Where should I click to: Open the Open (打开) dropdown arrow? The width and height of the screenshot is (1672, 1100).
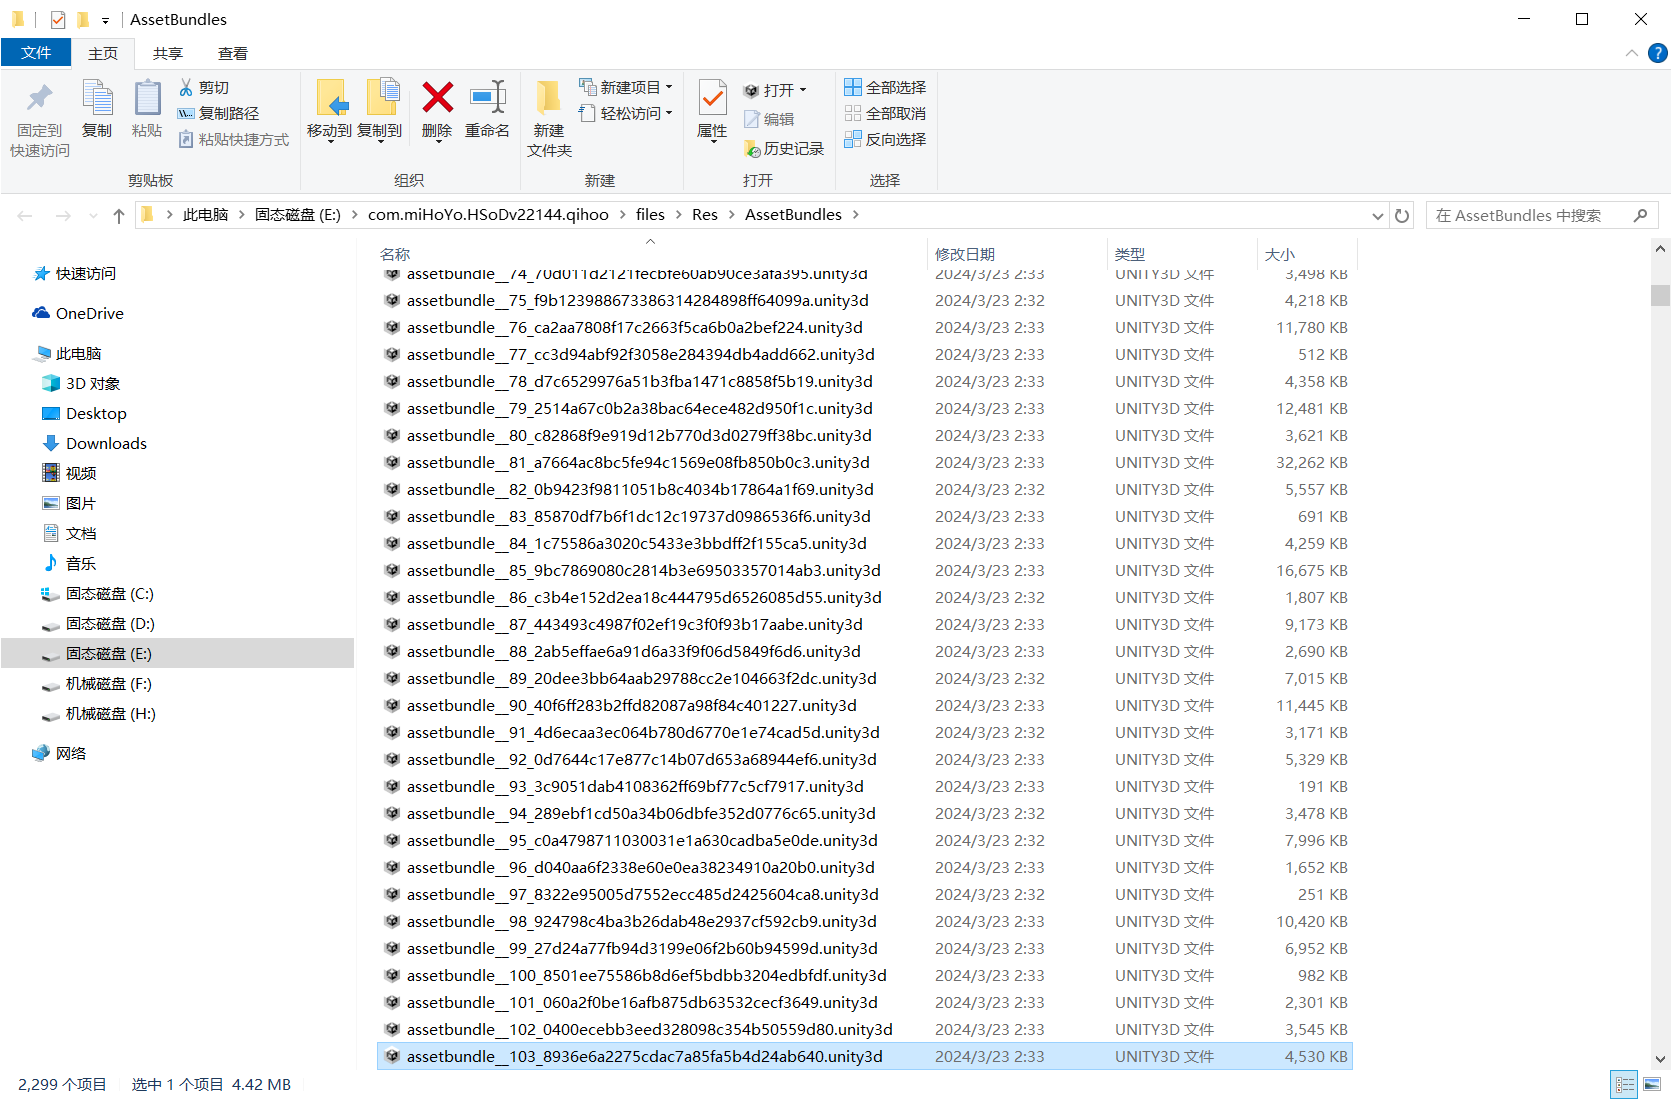803,90
